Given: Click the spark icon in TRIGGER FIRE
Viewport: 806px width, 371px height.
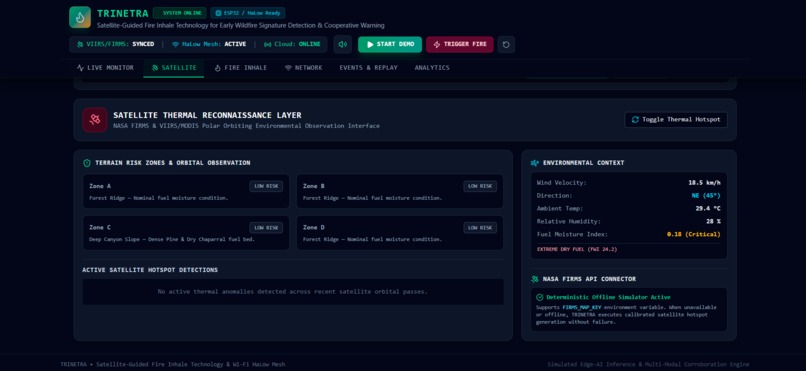Looking at the screenshot, I should coord(437,44).
